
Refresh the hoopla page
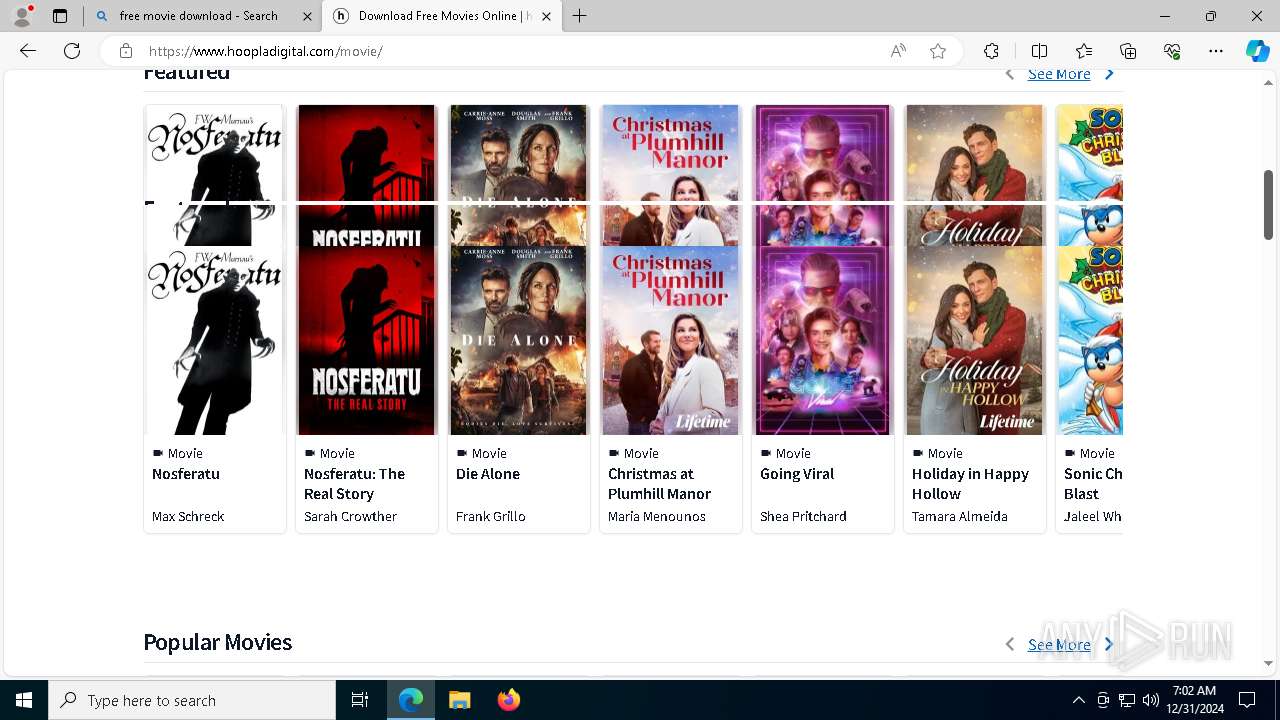pos(72,51)
